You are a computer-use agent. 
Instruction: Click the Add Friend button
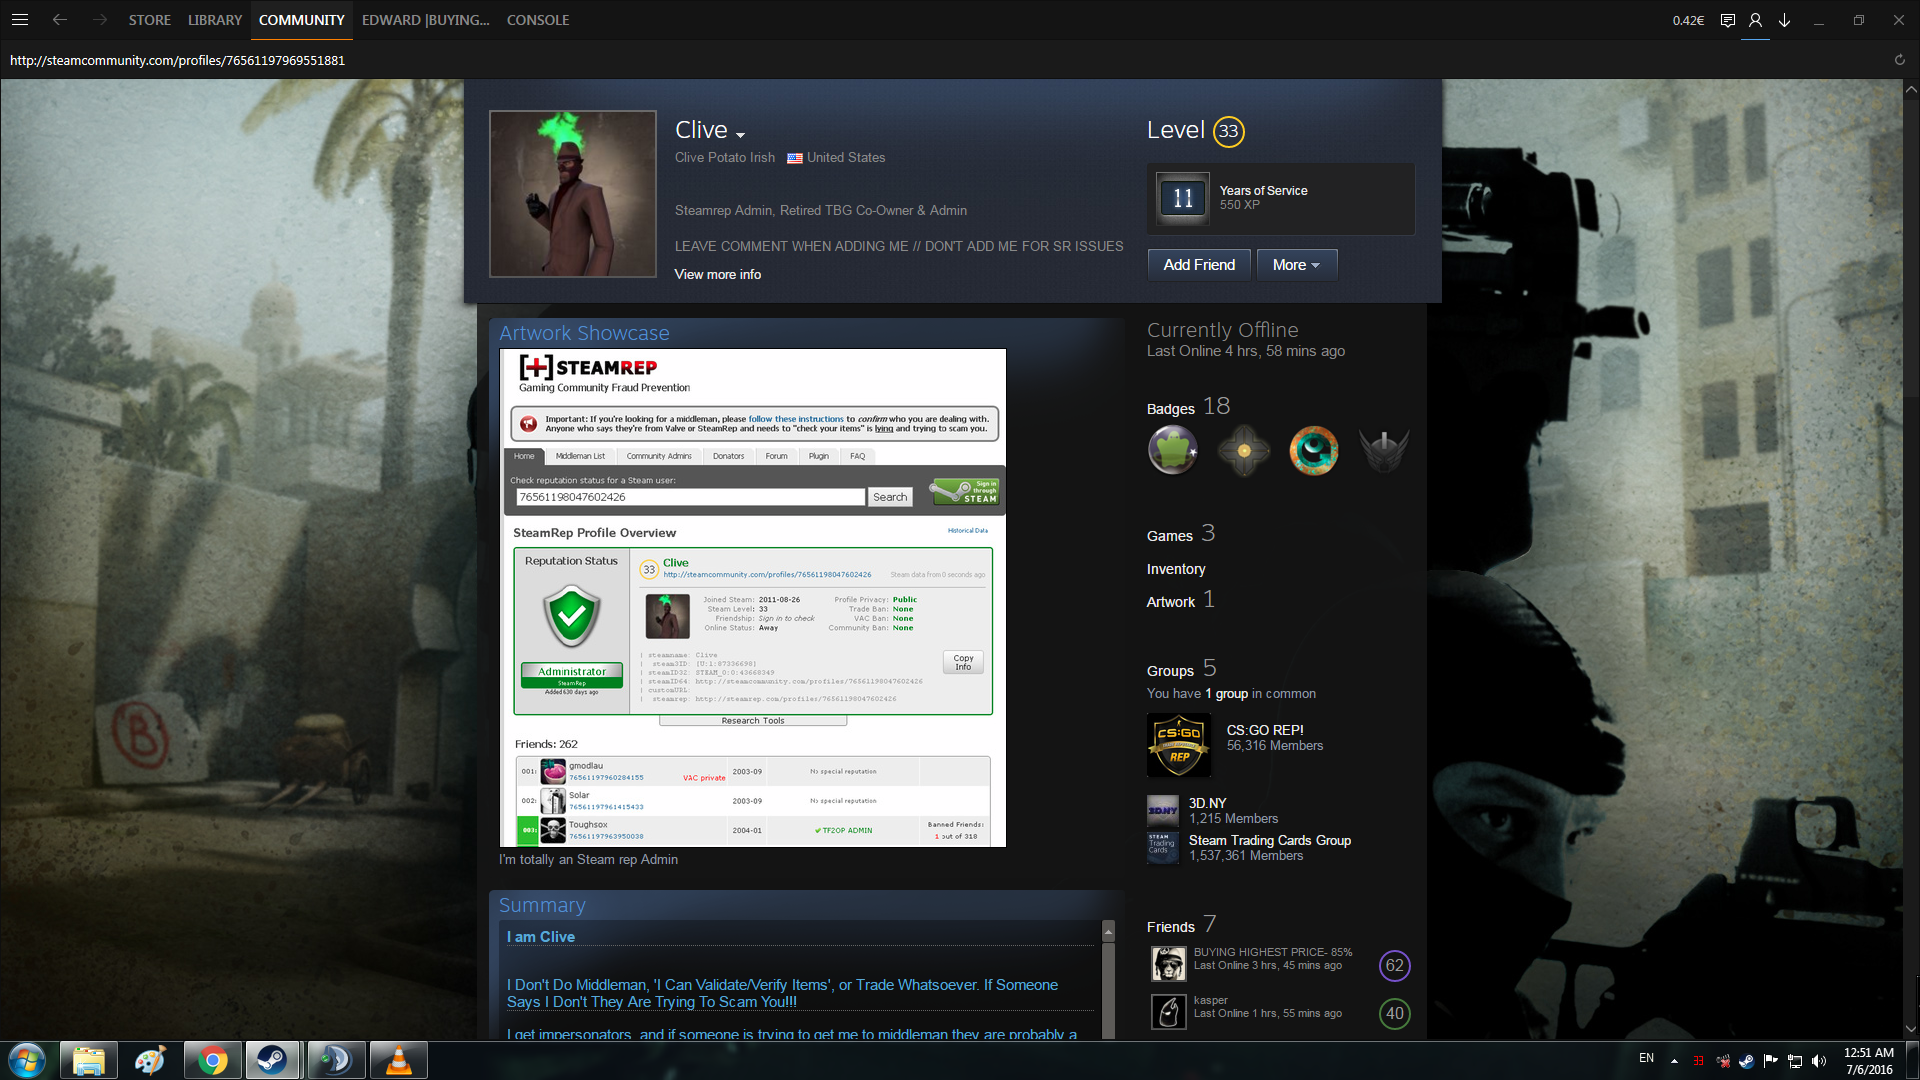click(1199, 265)
